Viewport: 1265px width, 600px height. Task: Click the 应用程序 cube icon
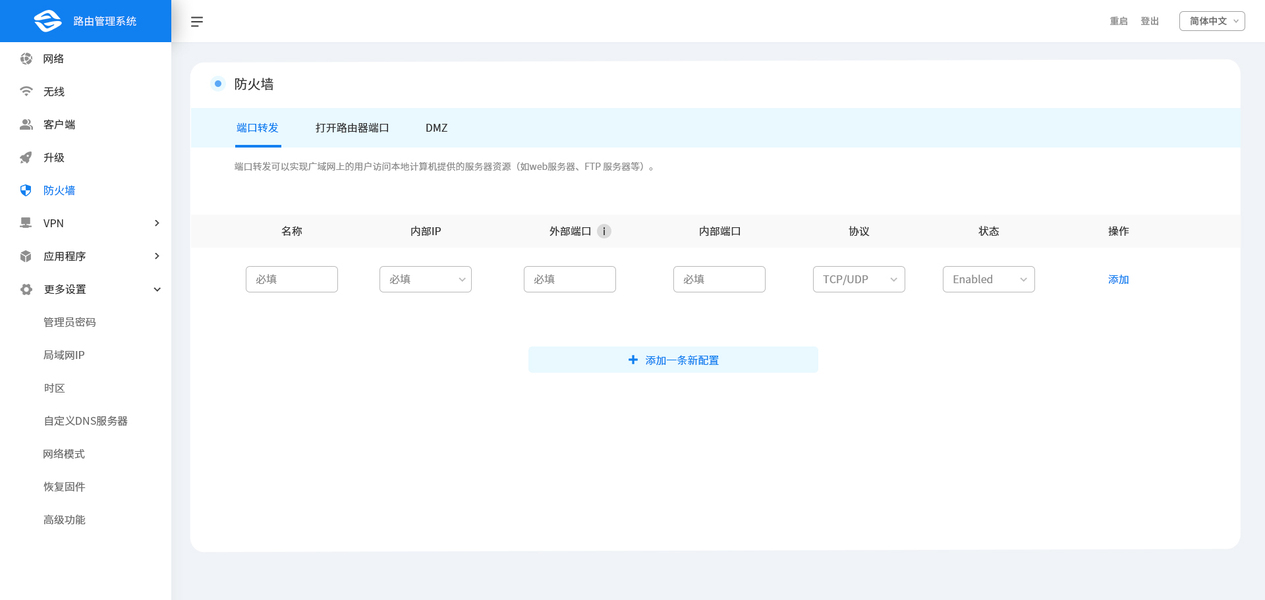click(x=26, y=256)
